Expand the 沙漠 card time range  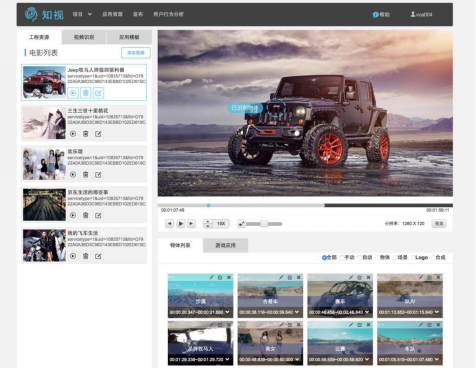pyautogui.click(x=227, y=312)
